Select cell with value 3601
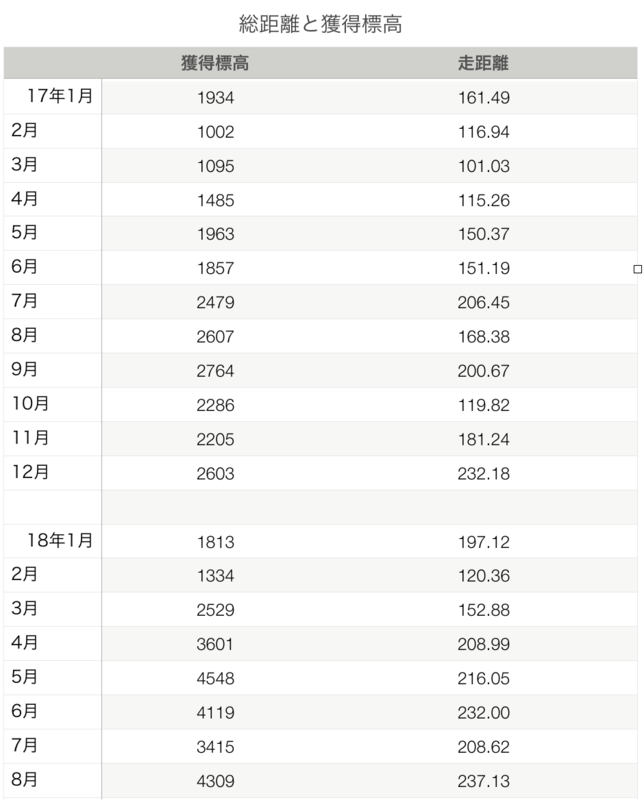The image size is (644, 800). click(x=215, y=644)
